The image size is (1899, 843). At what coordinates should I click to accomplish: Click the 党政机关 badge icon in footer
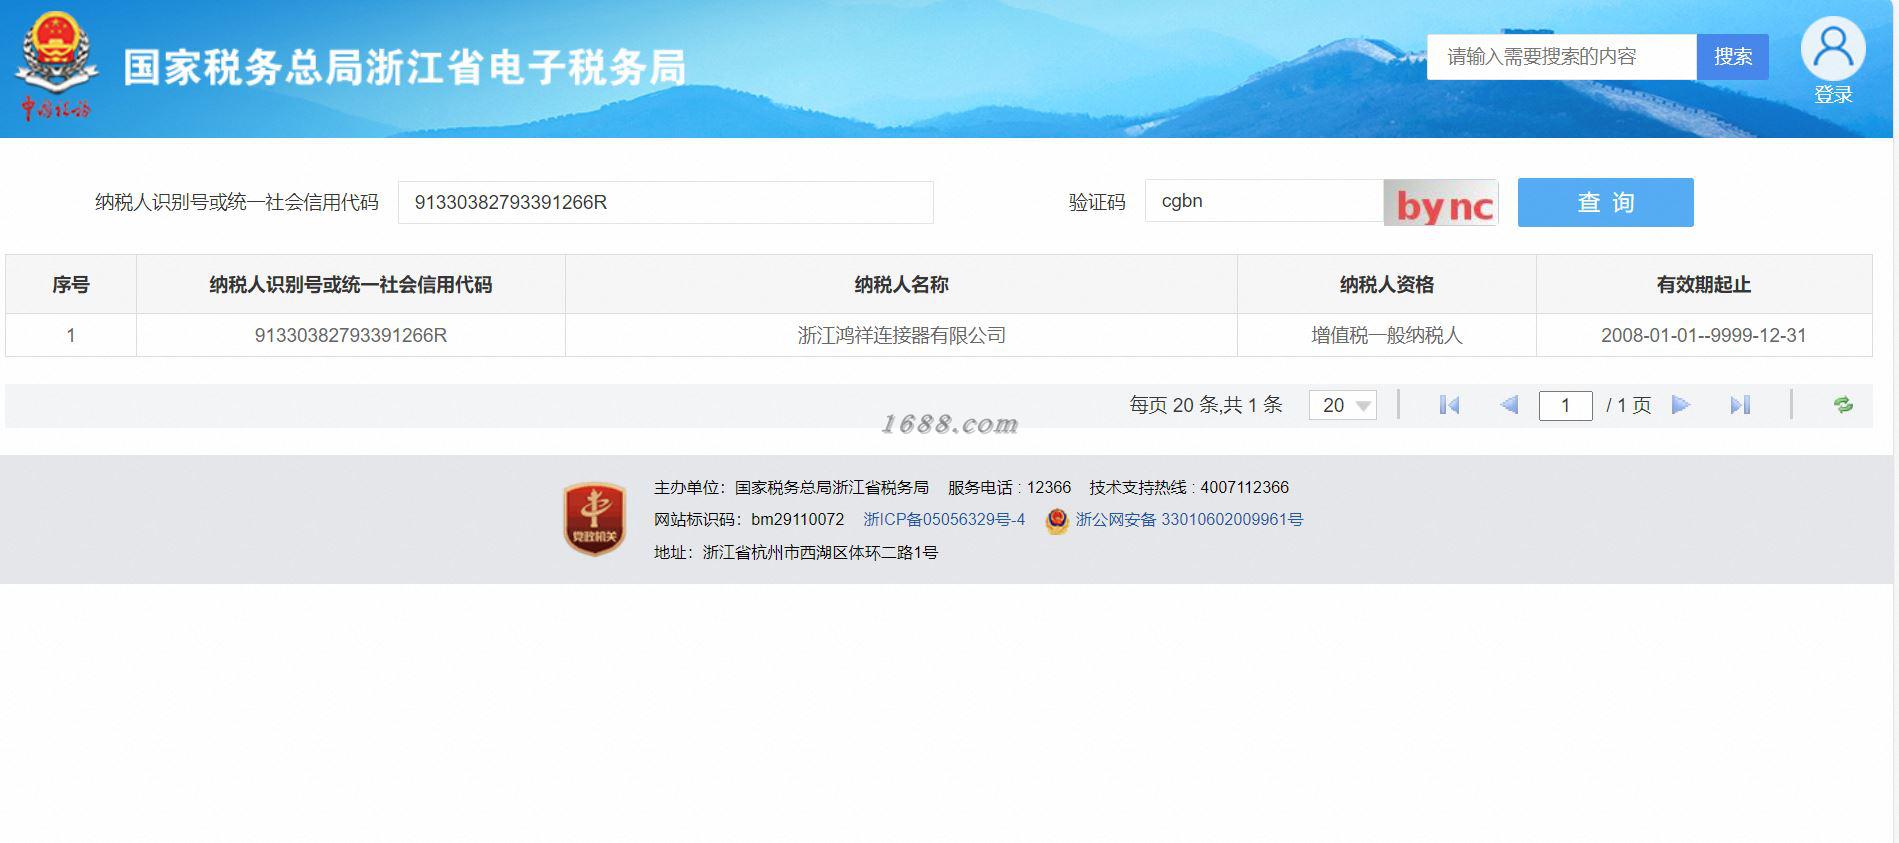[595, 519]
